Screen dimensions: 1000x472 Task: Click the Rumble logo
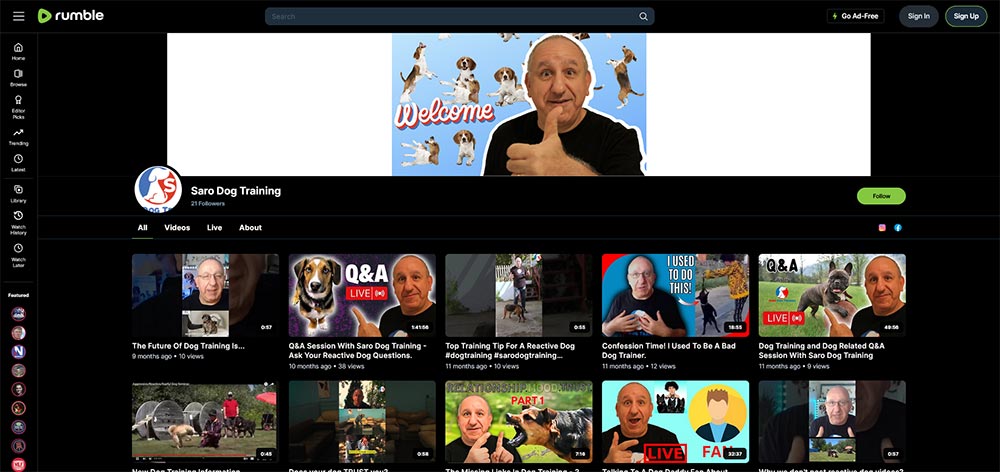[x=71, y=16]
